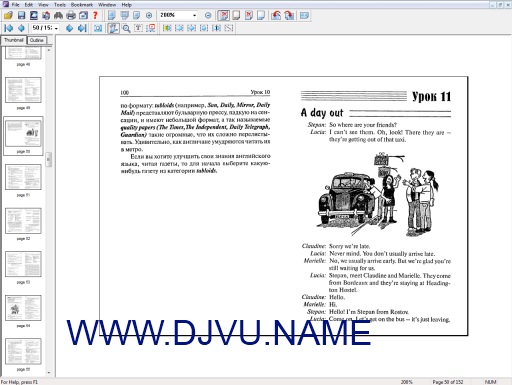Toggle the magnifier zoom tool
This screenshot has width=512, height=385.
pyautogui.click(x=126, y=28)
